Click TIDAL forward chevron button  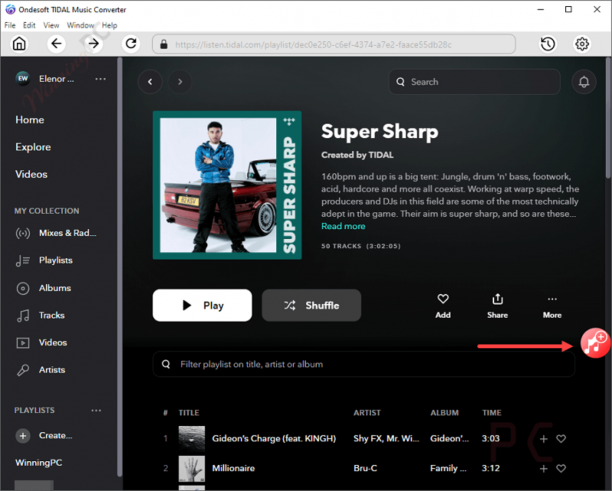[180, 82]
